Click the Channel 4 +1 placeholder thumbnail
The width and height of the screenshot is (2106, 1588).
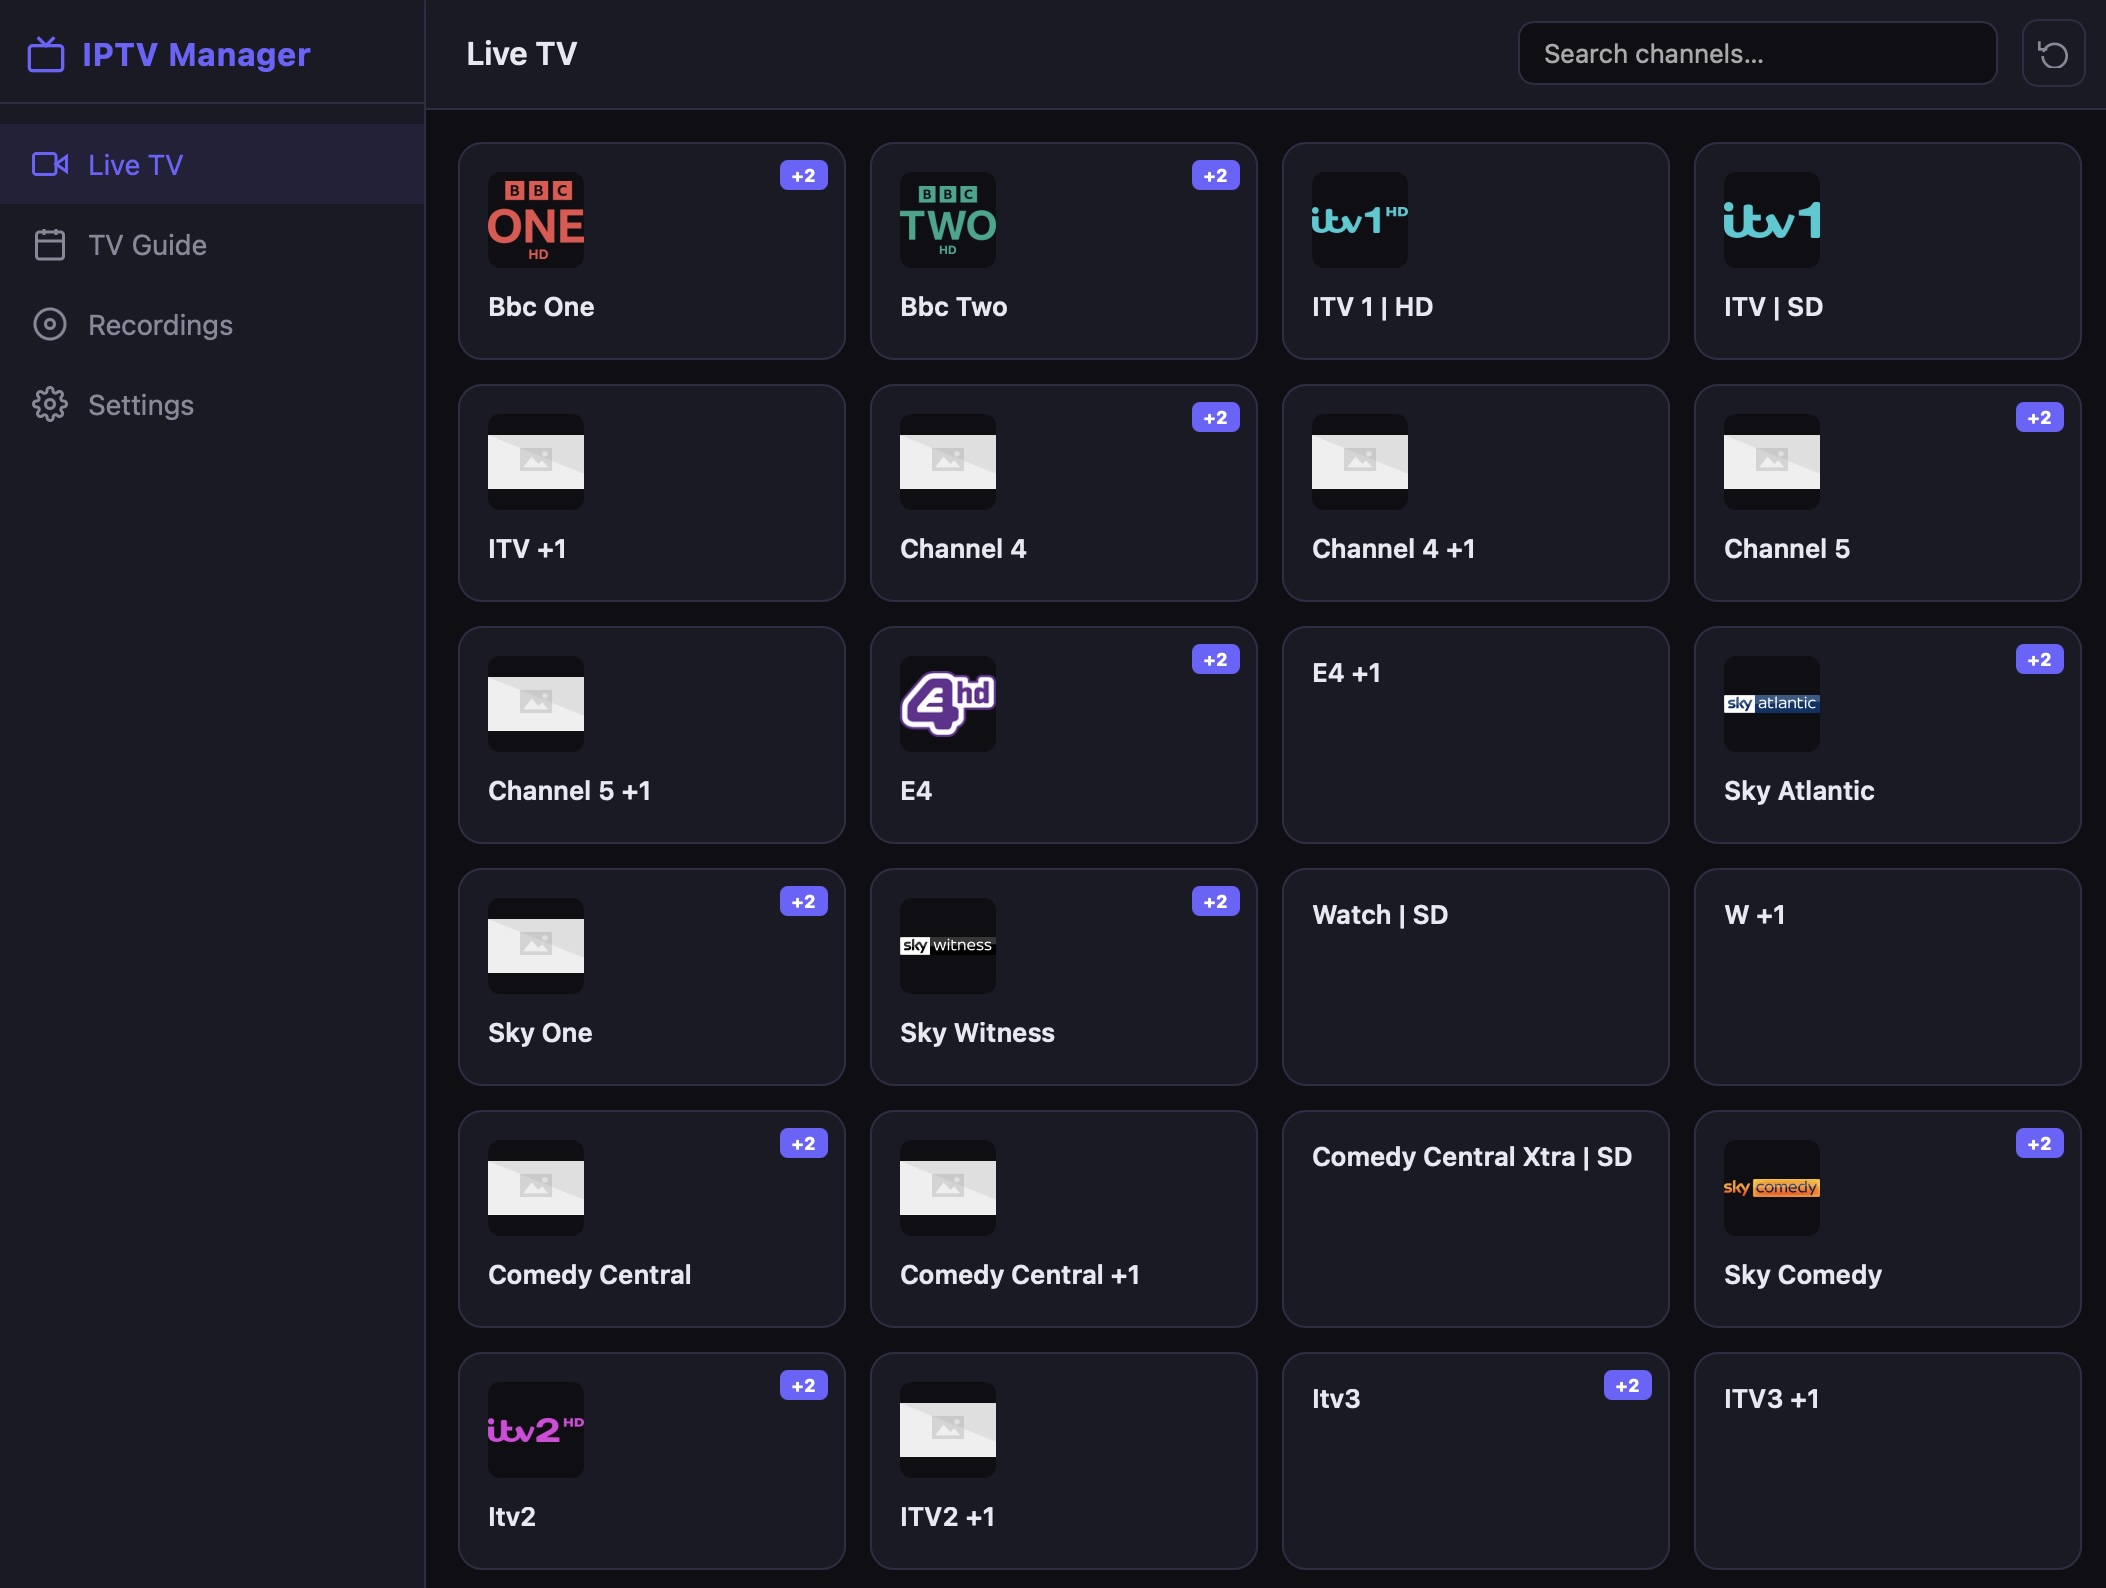click(1360, 462)
